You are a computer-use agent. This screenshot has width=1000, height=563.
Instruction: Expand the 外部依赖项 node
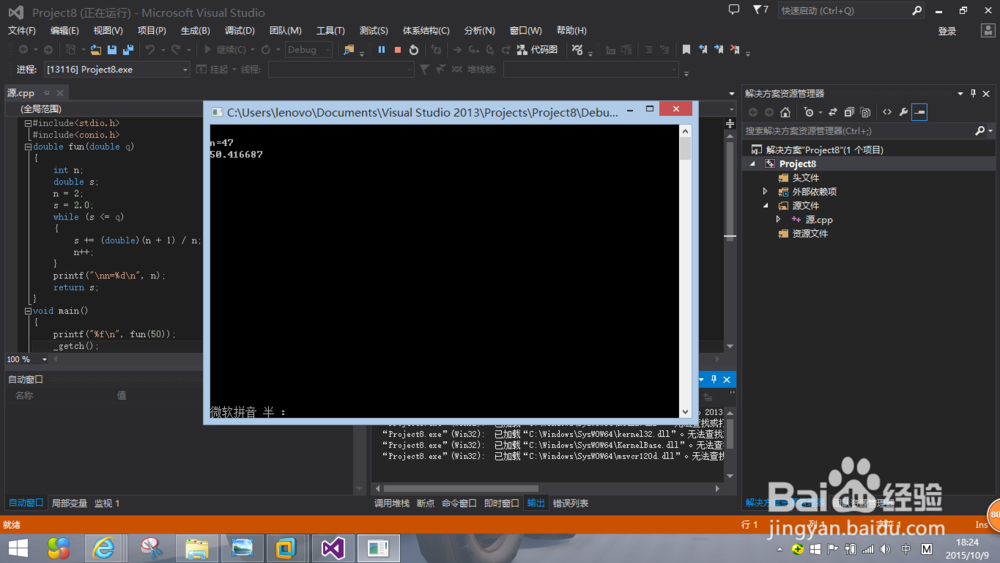765,191
